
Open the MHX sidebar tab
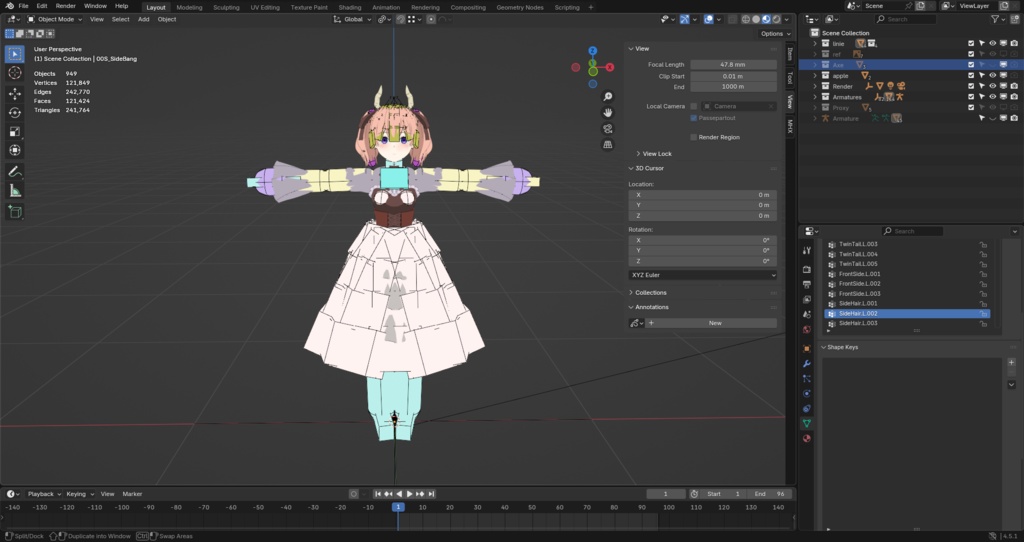[790, 126]
